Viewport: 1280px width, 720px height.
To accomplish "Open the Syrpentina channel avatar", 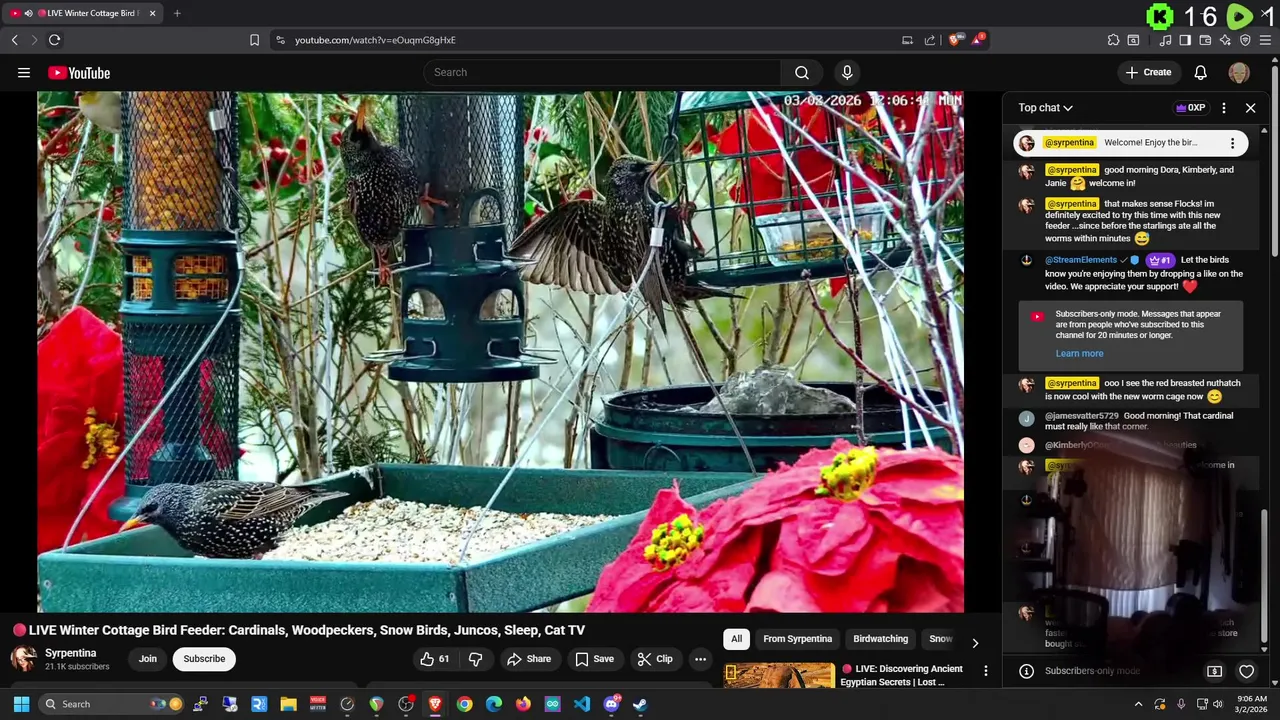I will pyautogui.click(x=24, y=658).
